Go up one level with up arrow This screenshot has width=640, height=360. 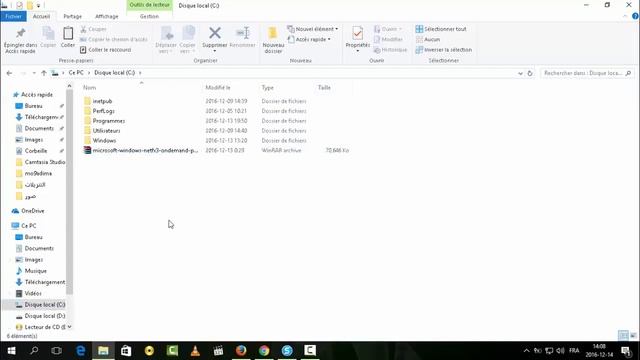[x=44, y=73]
